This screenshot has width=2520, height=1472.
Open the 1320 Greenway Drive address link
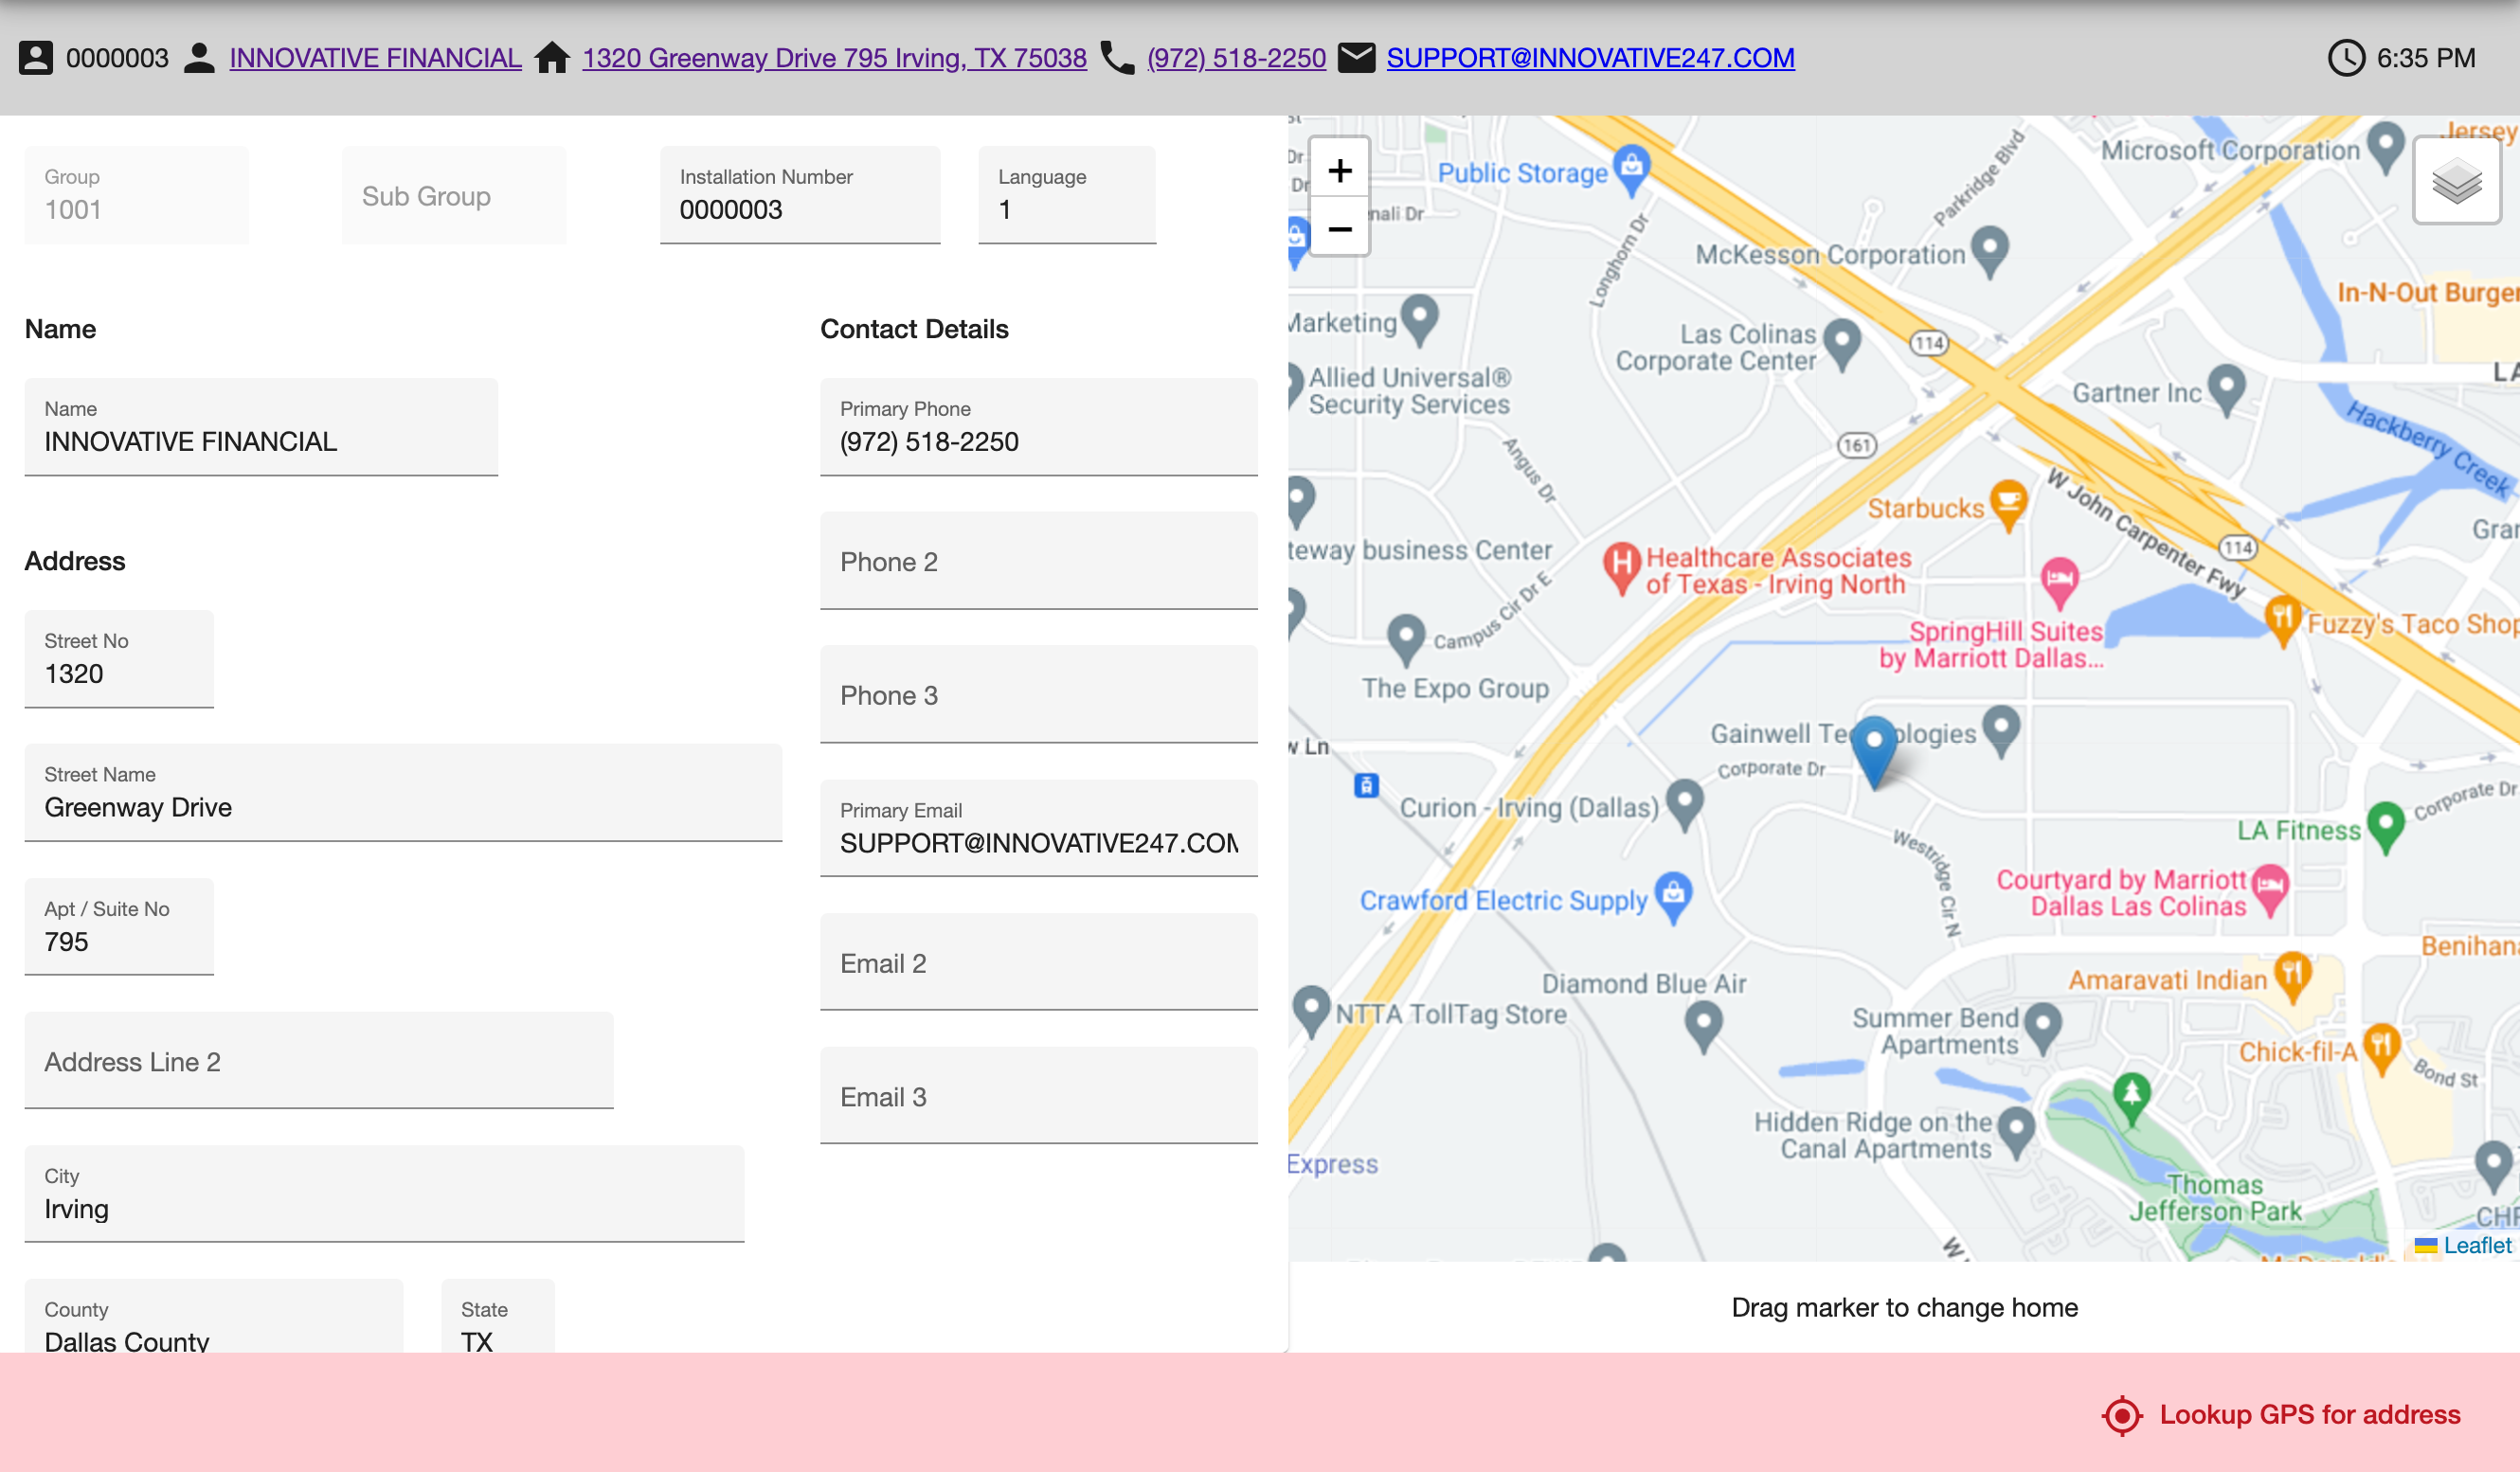coord(834,58)
